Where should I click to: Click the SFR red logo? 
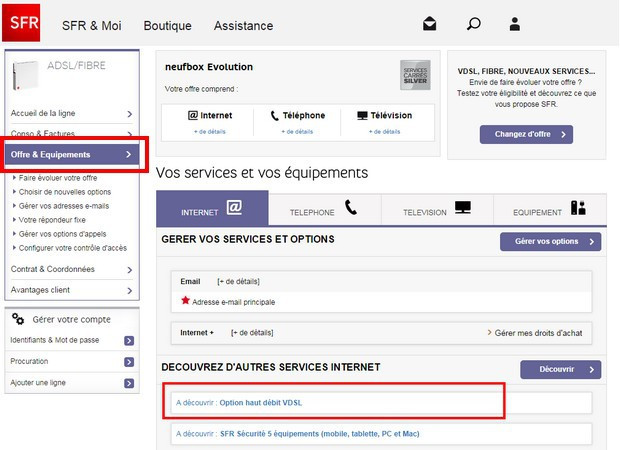pos(21,23)
